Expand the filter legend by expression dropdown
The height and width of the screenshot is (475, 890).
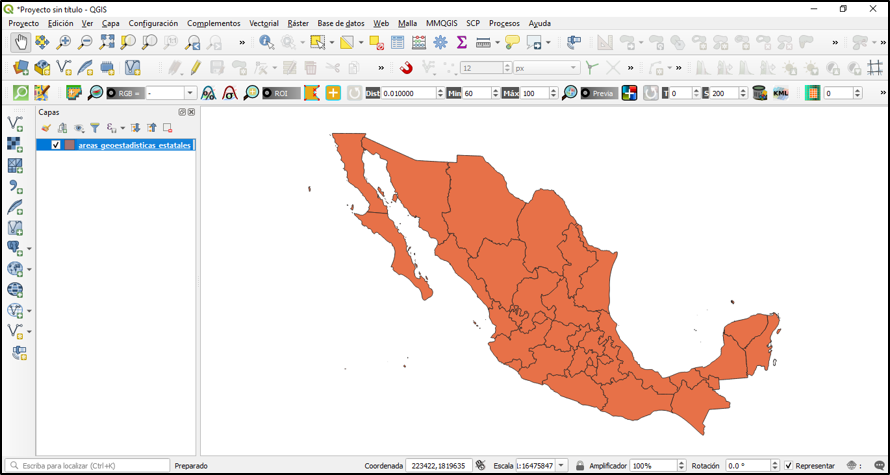123,128
